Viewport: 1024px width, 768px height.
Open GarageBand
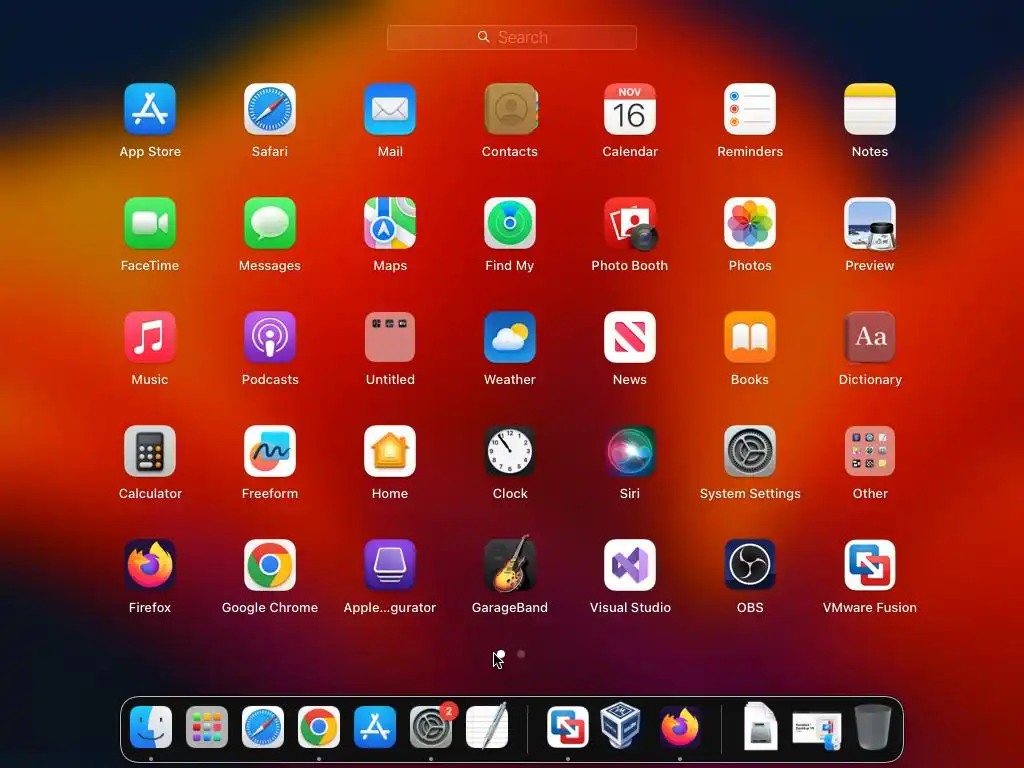(510, 564)
